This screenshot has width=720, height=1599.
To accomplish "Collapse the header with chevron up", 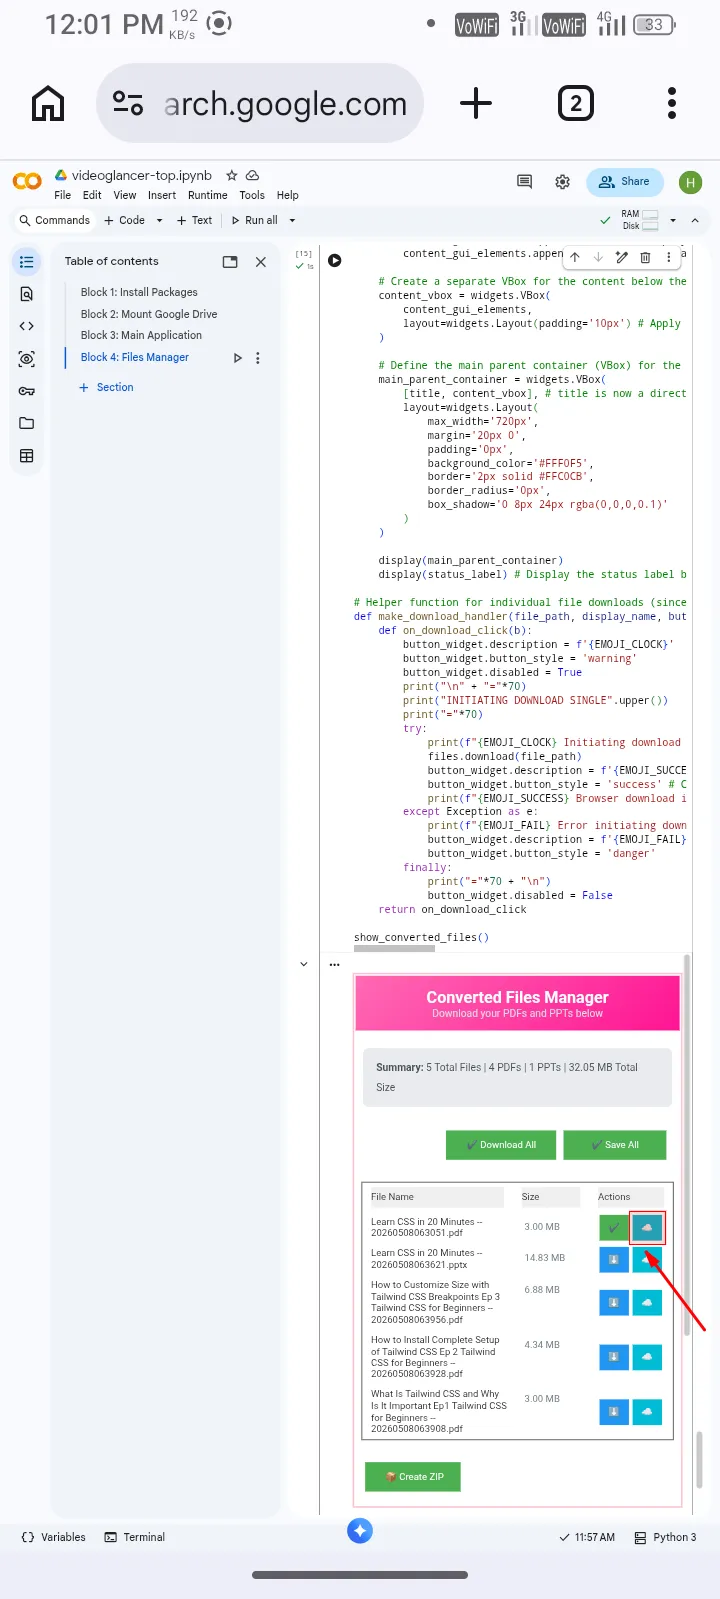I will click(695, 220).
